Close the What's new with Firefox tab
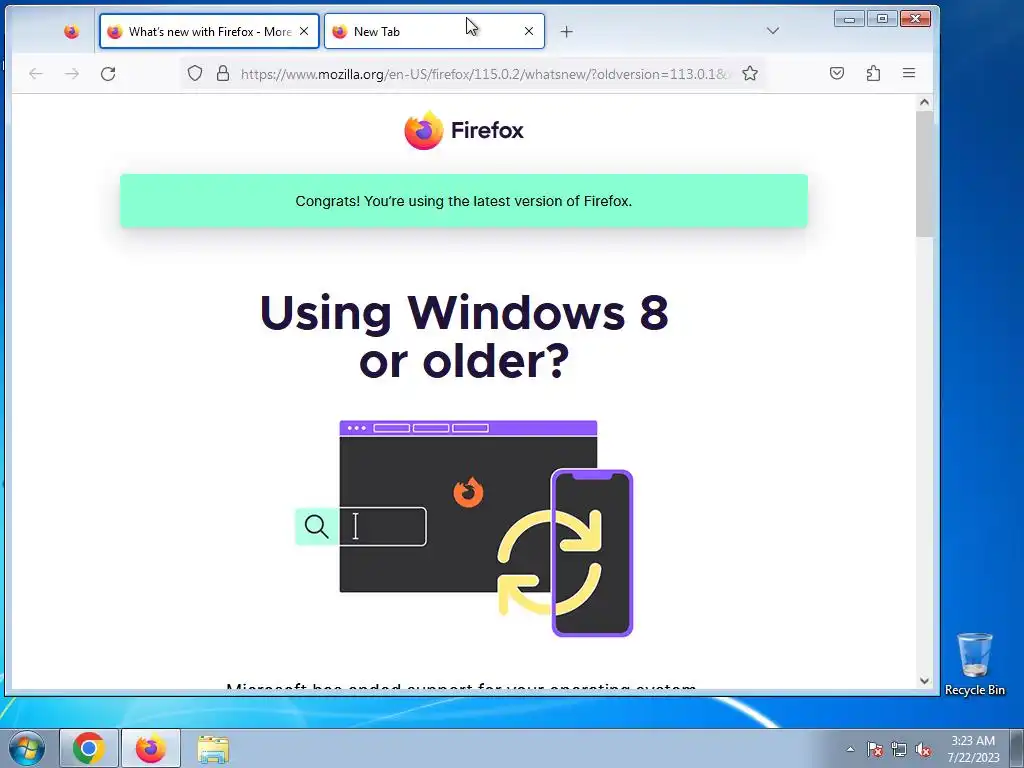 coord(304,31)
